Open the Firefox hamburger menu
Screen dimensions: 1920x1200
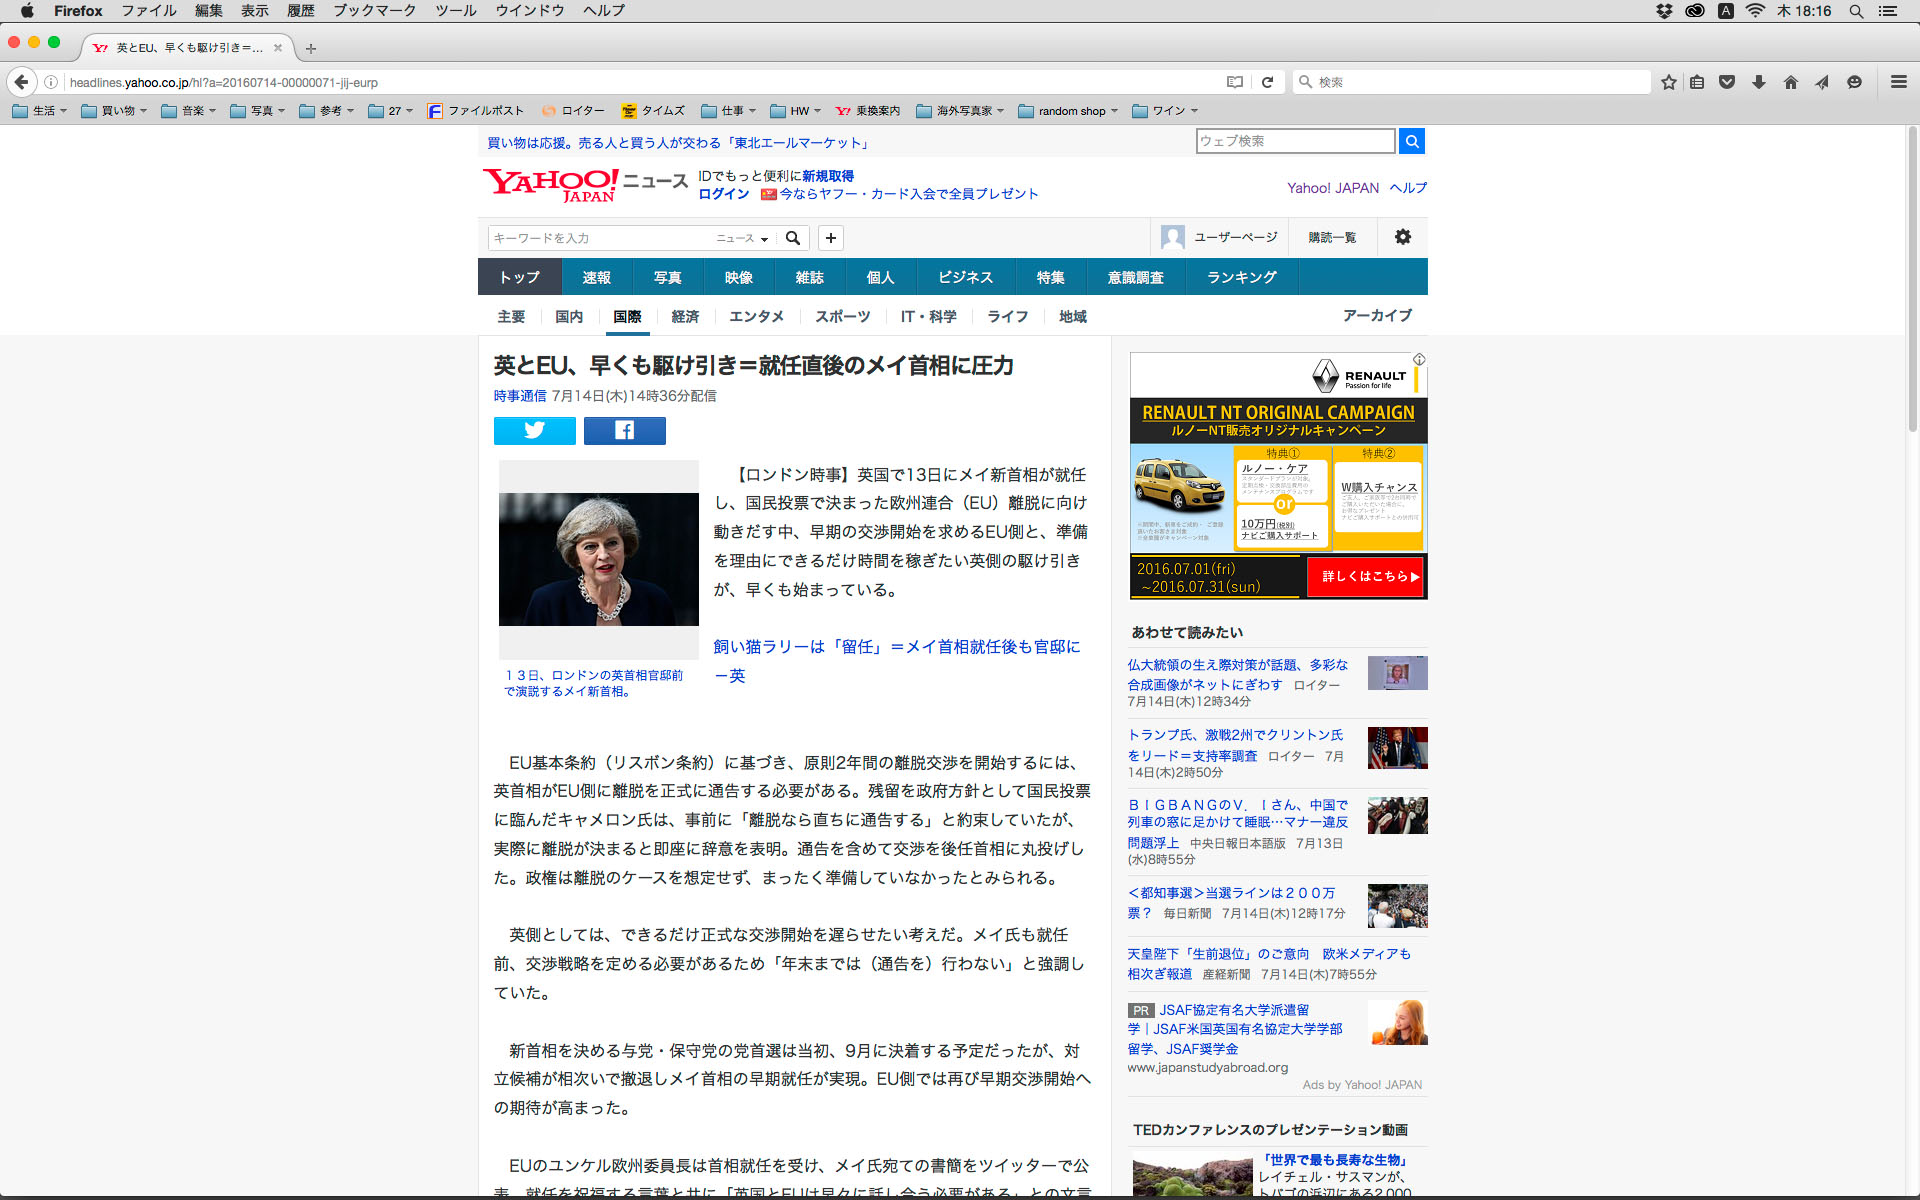click(x=1898, y=82)
